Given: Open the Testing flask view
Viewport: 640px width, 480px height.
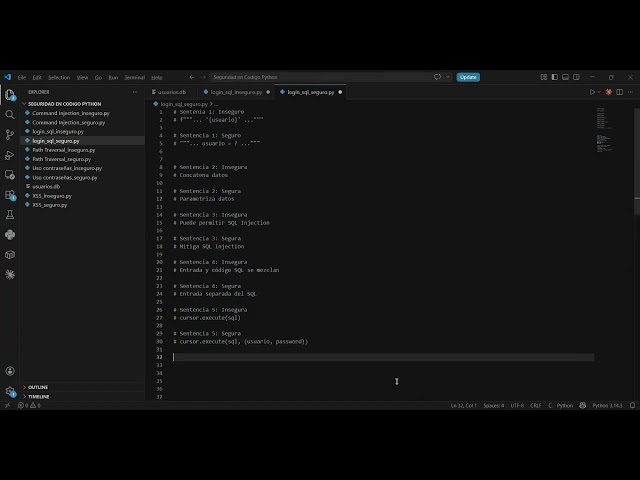Looking at the screenshot, I should coord(10,215).
